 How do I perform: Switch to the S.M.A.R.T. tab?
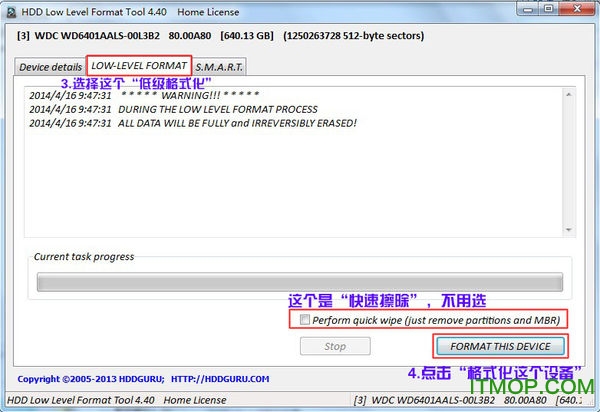(x=219, y=67)
